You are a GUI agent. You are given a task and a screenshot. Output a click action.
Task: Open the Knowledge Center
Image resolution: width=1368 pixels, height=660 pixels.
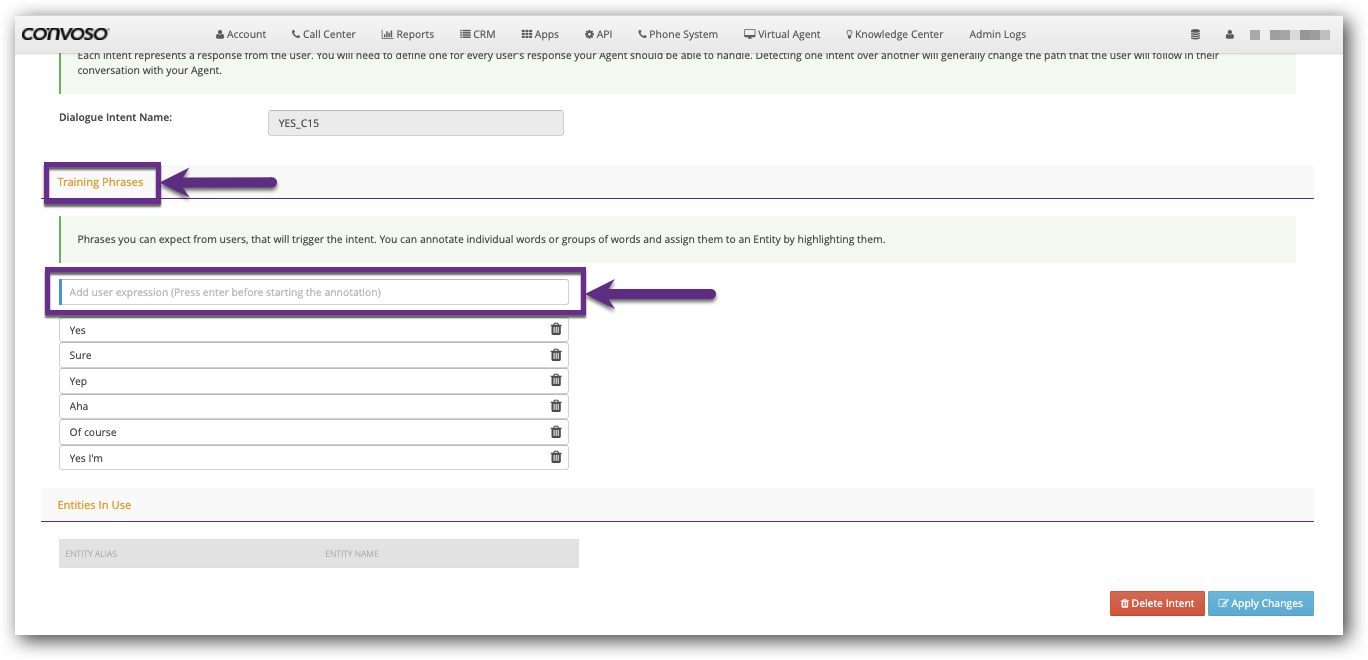click(x=894, y=34)
